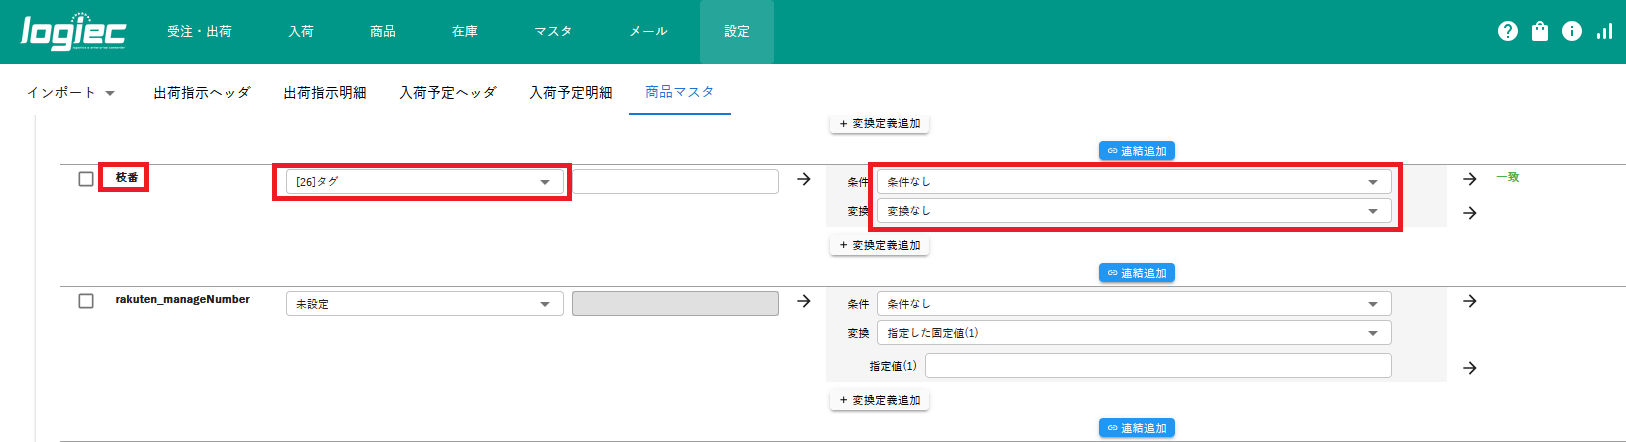Click the help question mark icon
The image size is (1626, 442).
coord(1508,32)
